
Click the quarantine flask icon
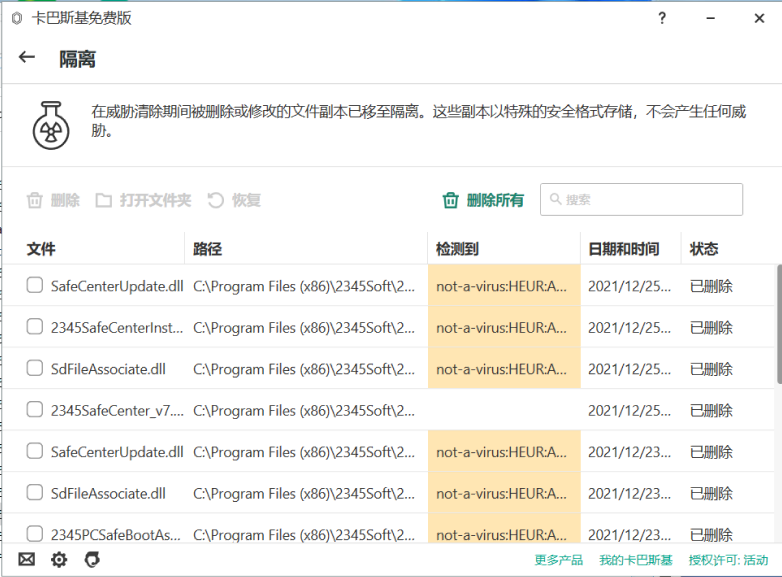click(51, 126)
